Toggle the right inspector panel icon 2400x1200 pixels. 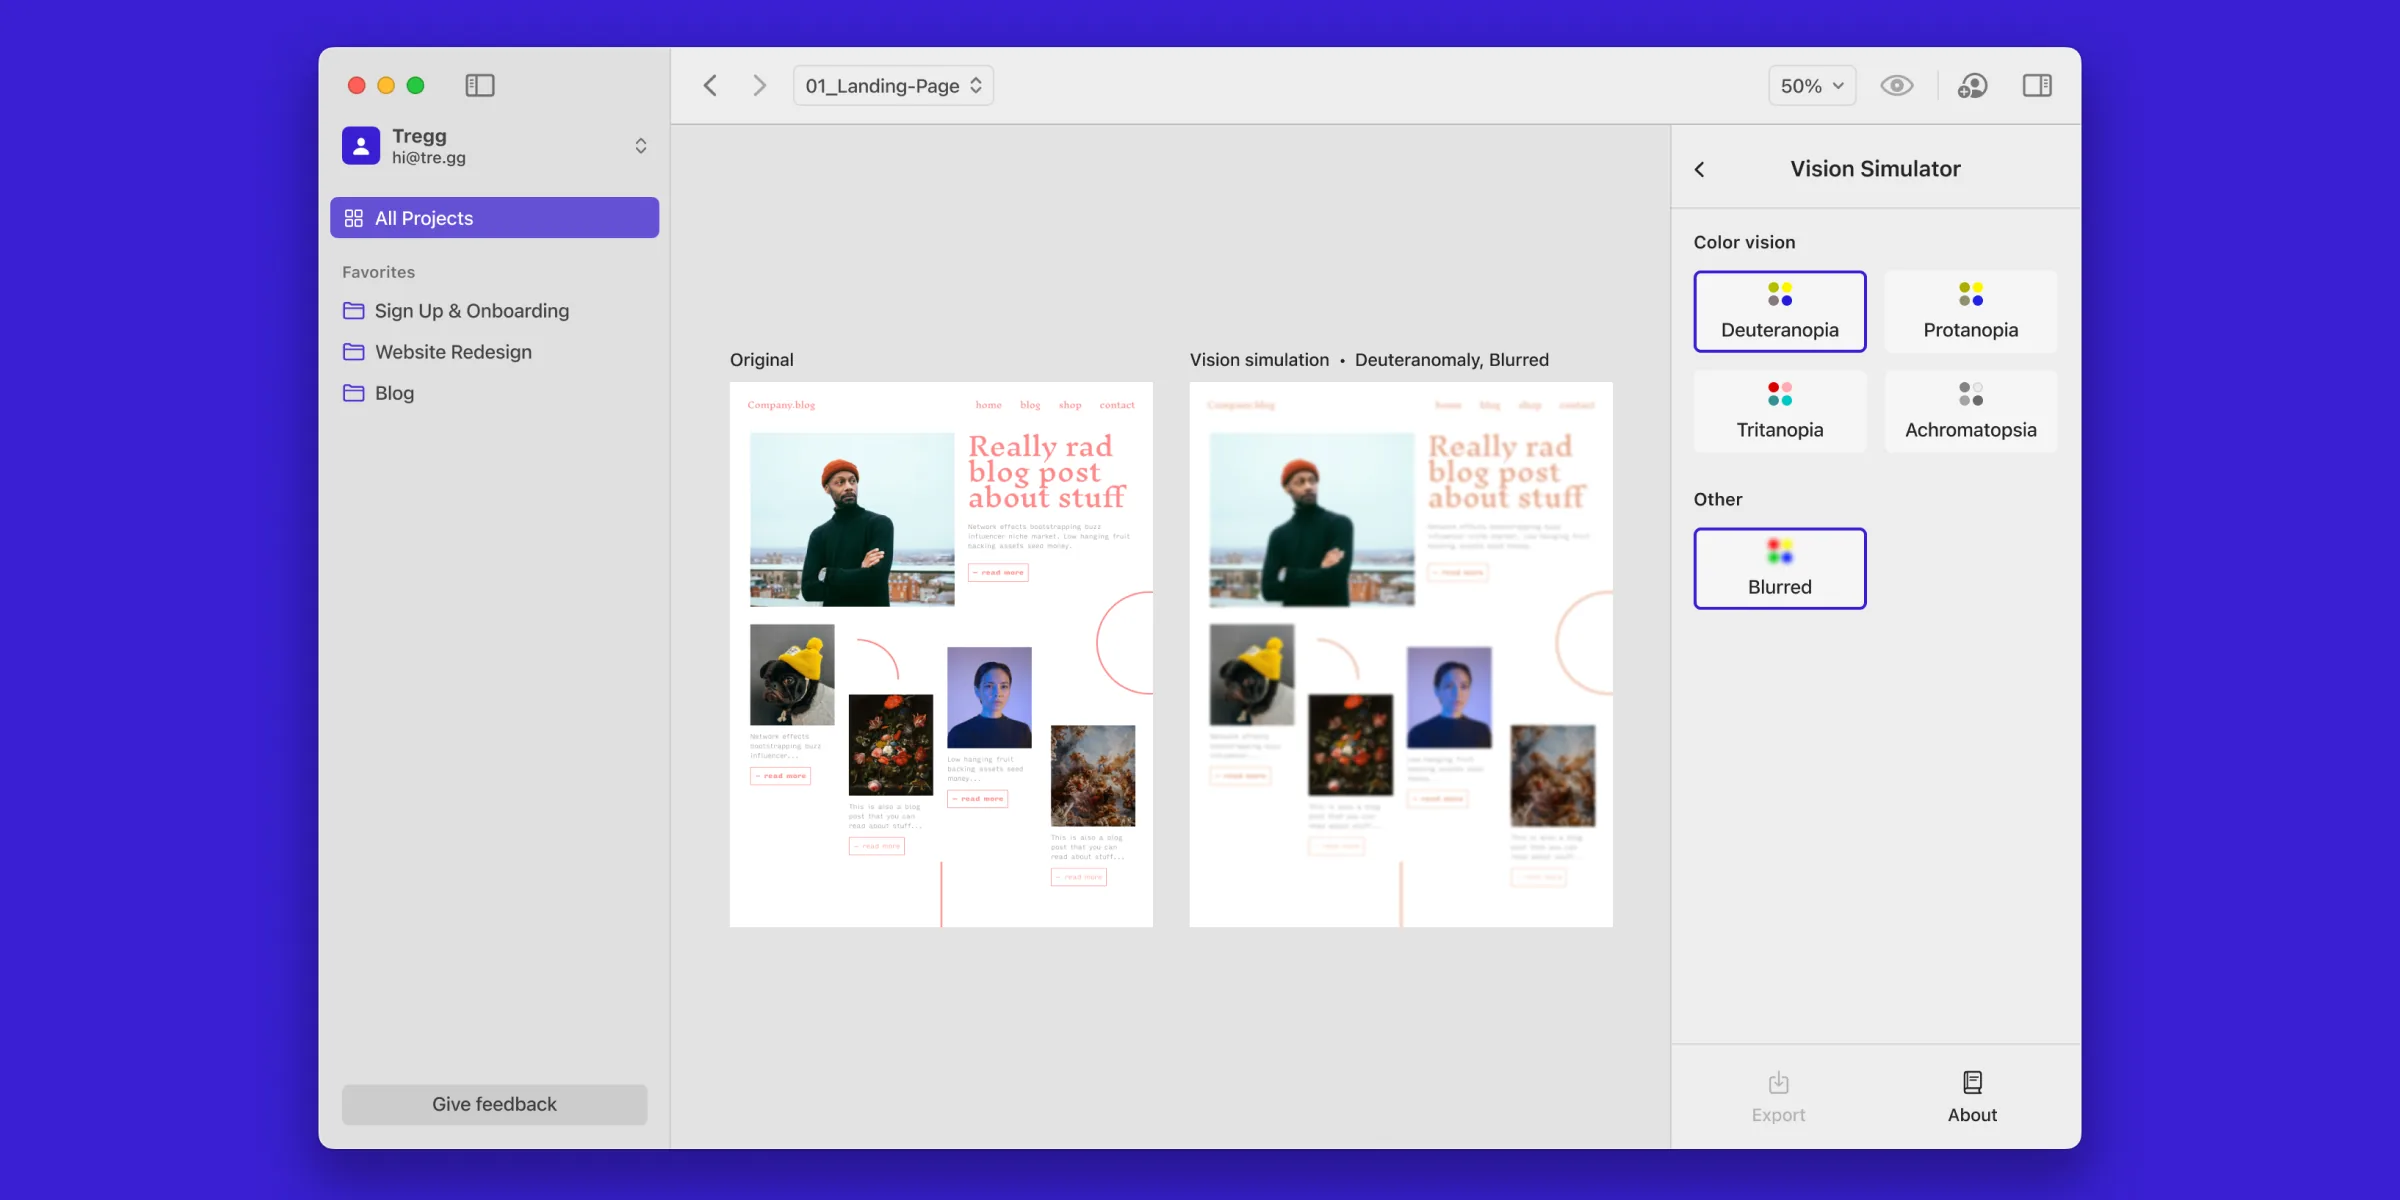point(2037,86)
